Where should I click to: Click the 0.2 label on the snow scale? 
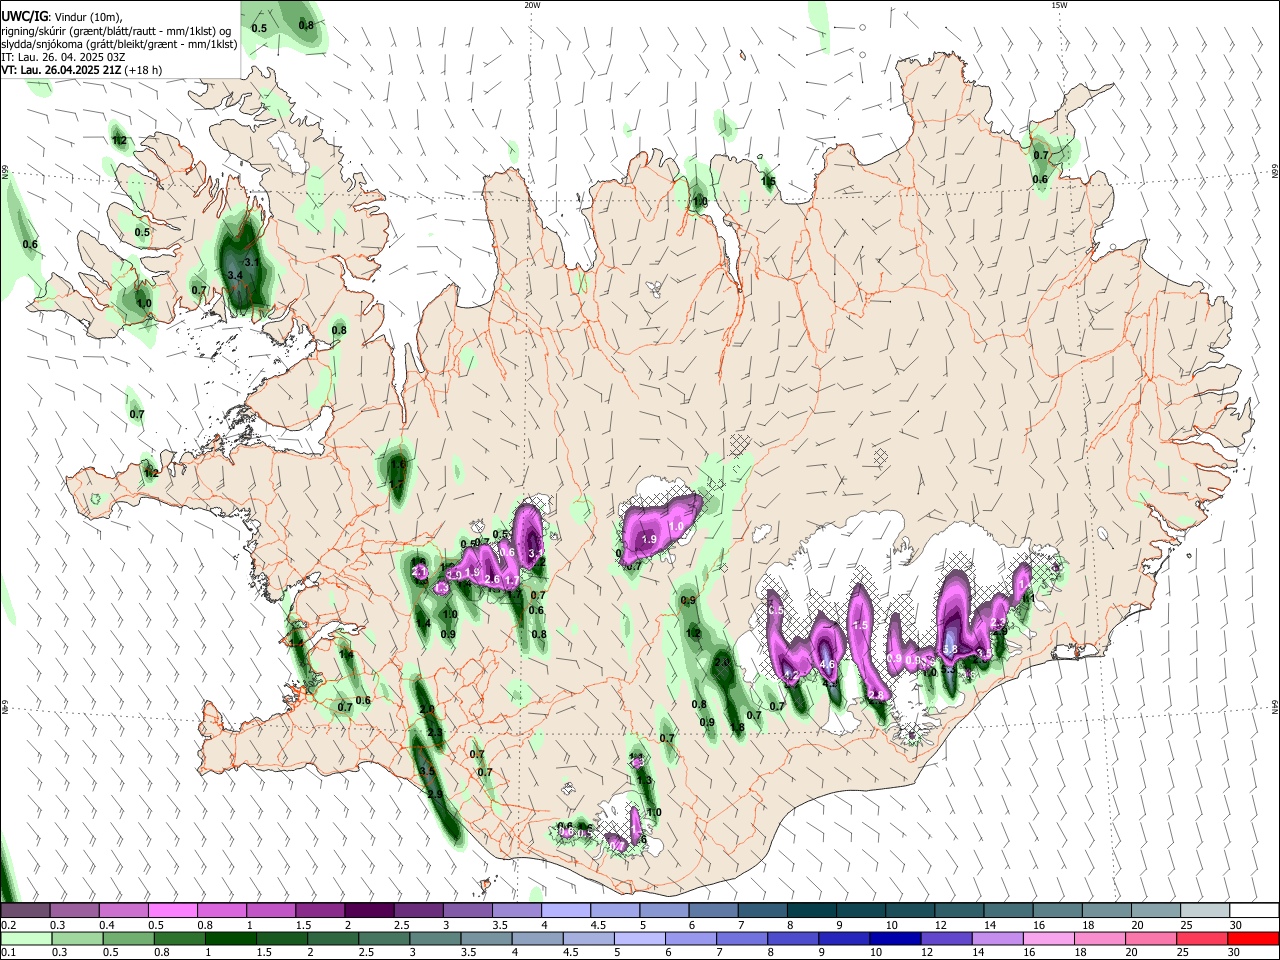coord(8,925)
